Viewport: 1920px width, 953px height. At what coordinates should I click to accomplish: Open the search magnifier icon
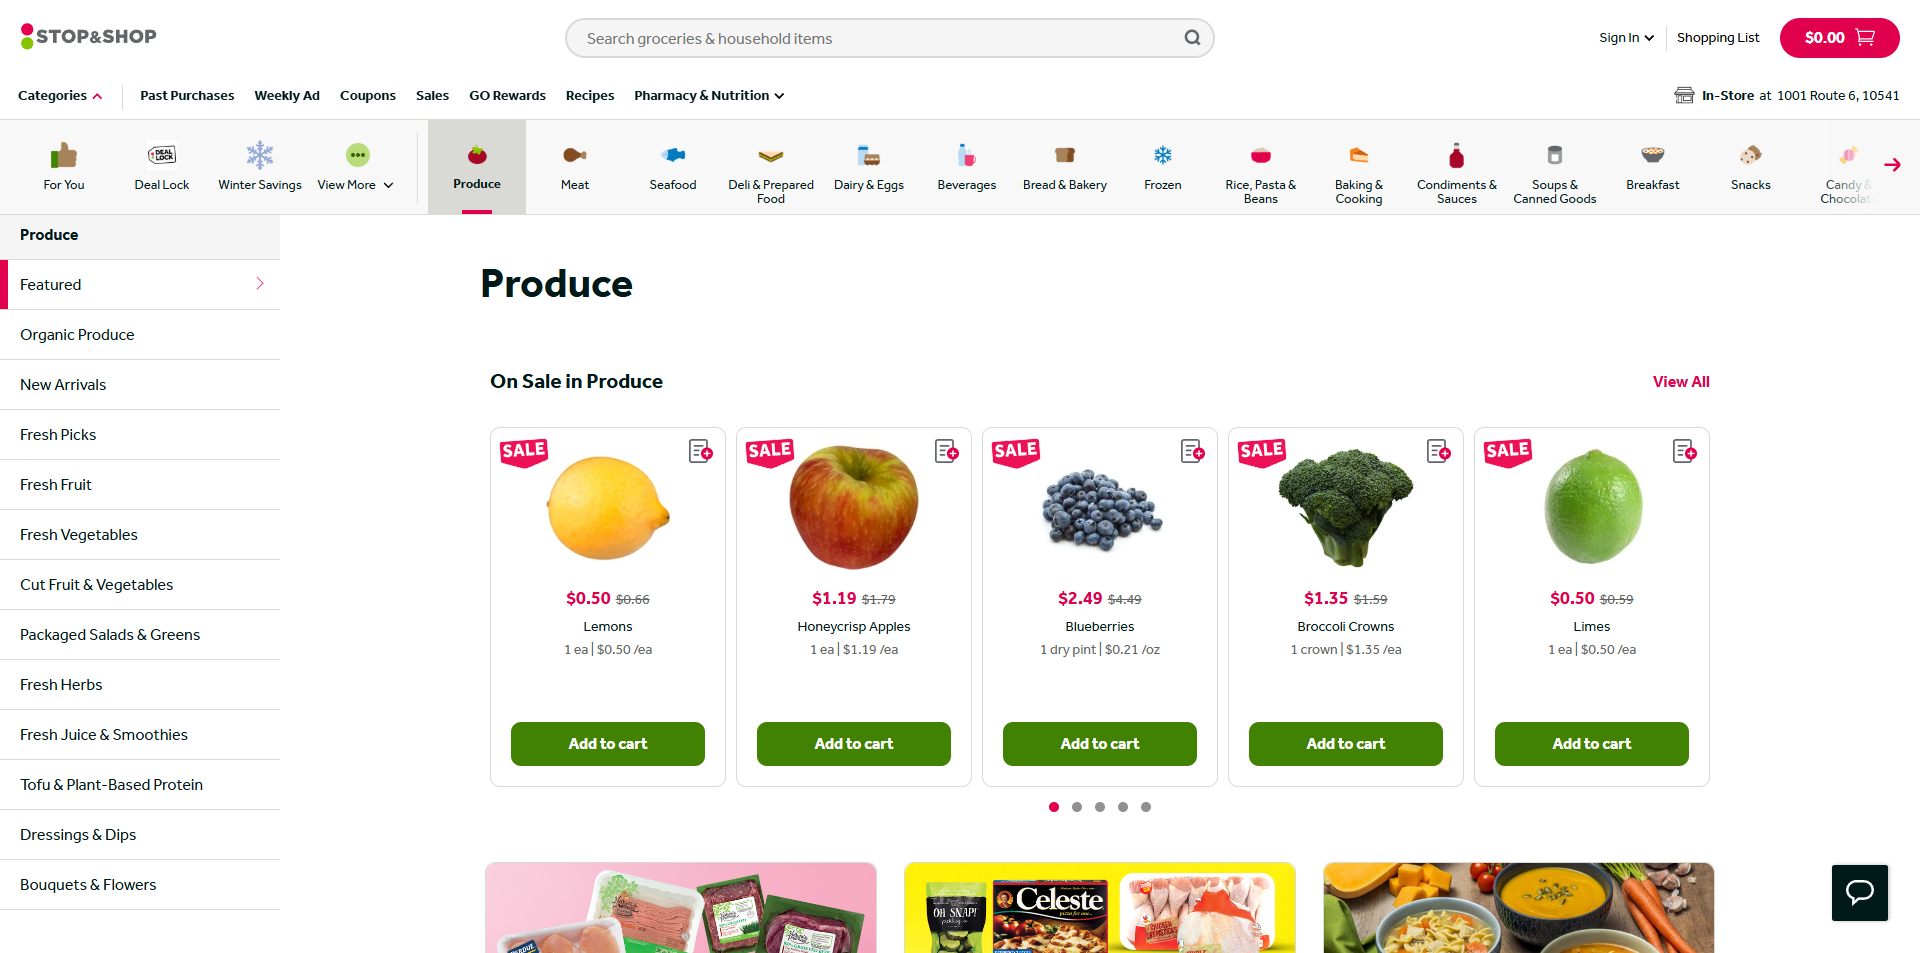(x=1192, y=38)
